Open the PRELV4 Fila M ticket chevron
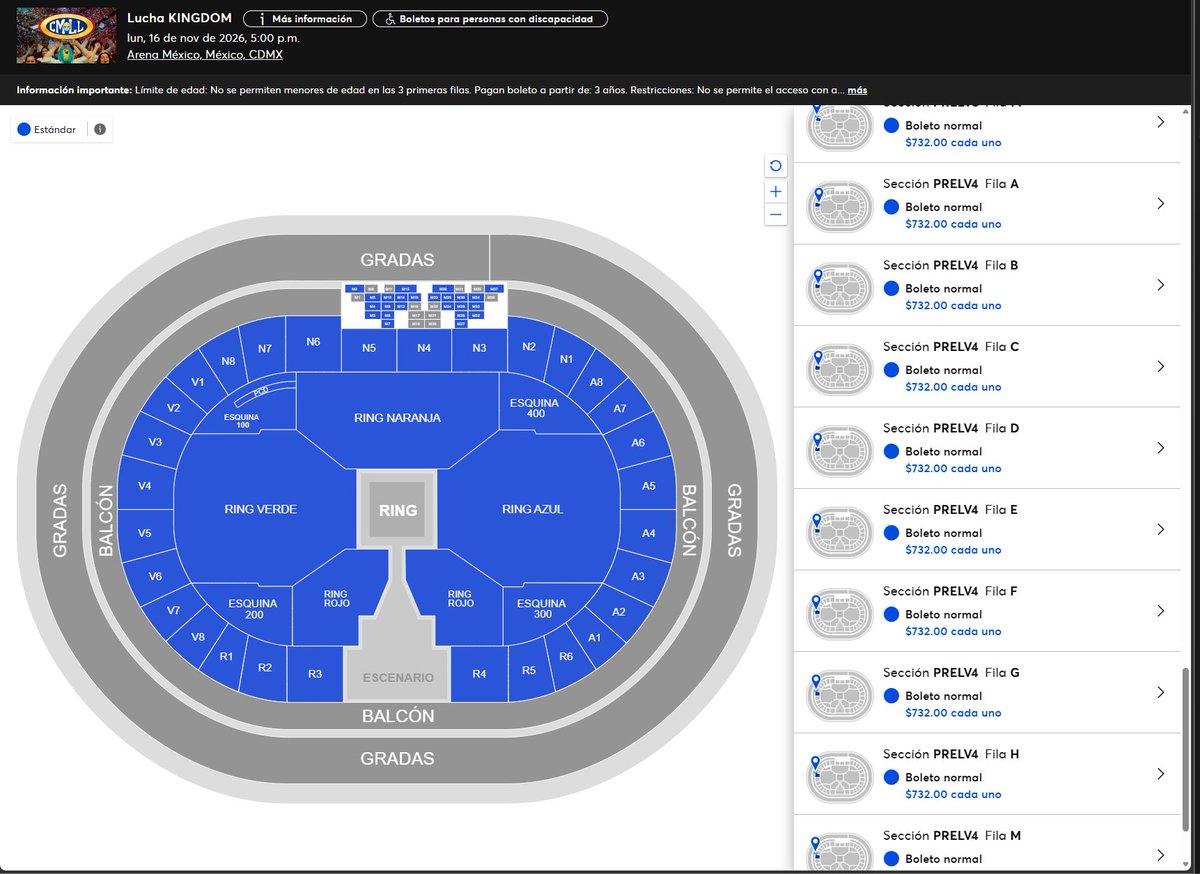Image resolution: width=1200 pixels, height=874 pixels. pos(1160,855)
